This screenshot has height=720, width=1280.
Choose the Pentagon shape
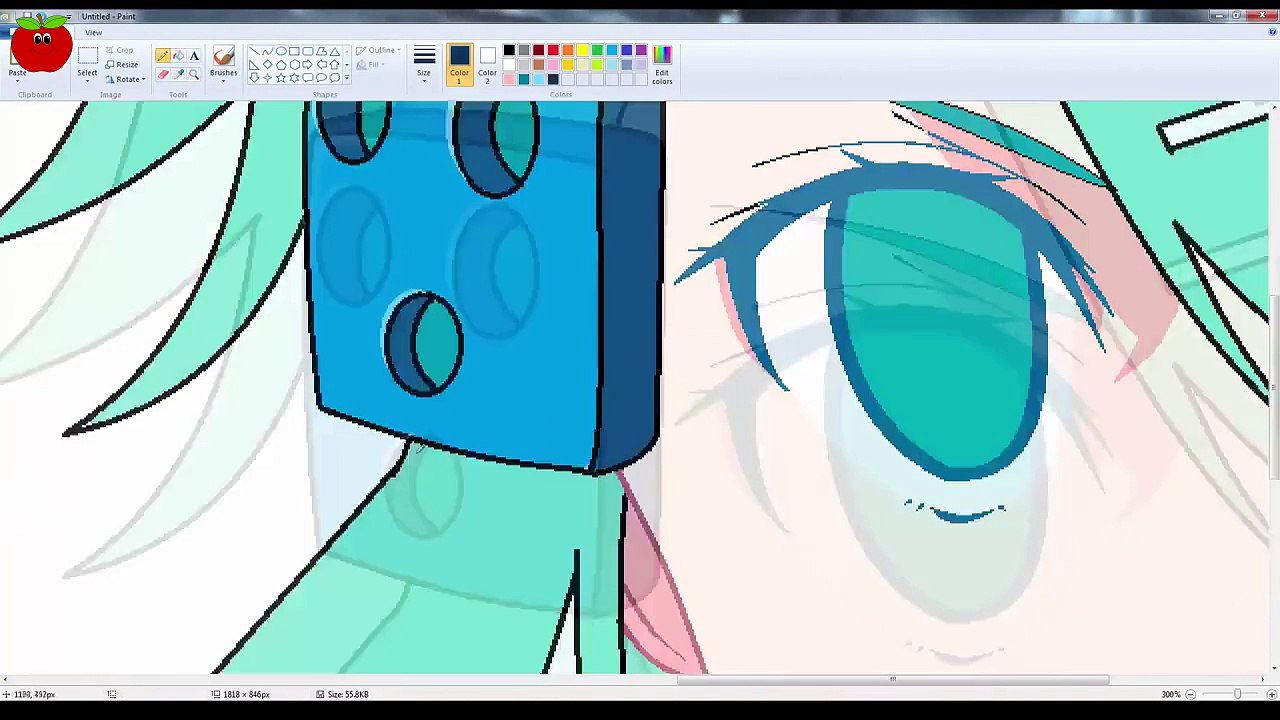pyautogui.click(x=281, y=65)
